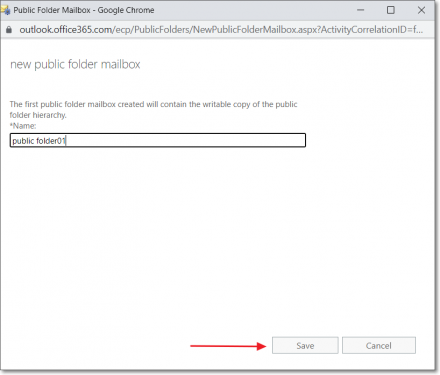440x375 pixels.
Task: Select the outlook.office365.com address bar
Action: click(221, 30)
